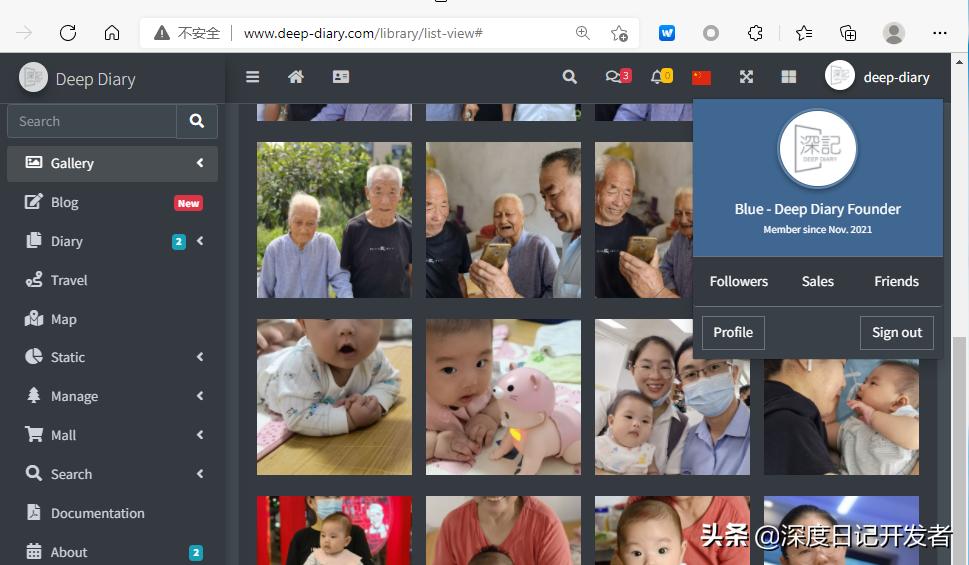The height and width of the screenshot is (565, 969).
Task: Open Diary in the sidebar
Action: tap(112, 241)
